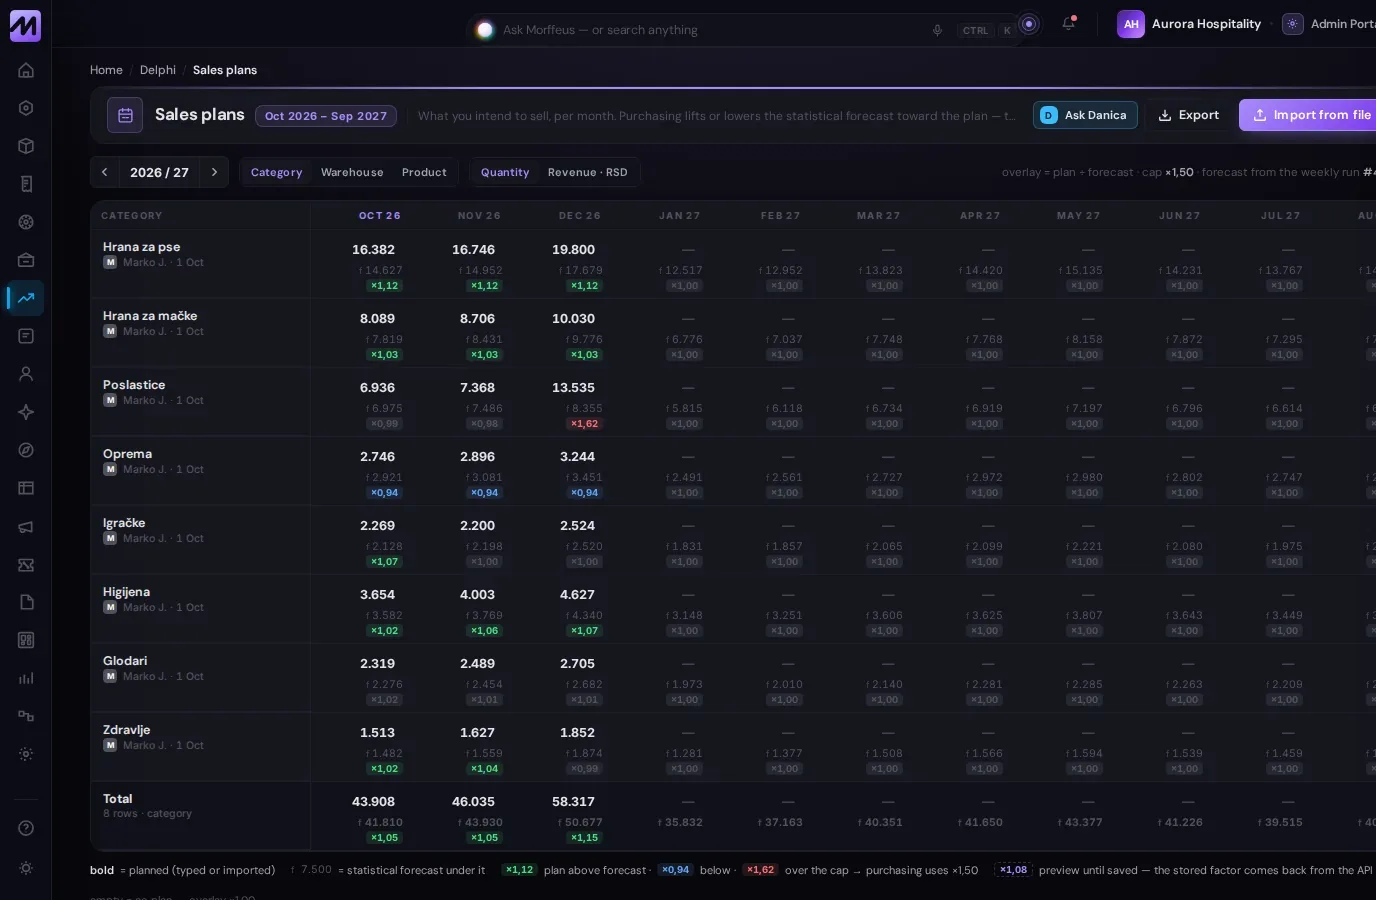Go to the next plan year

(214, 172)
